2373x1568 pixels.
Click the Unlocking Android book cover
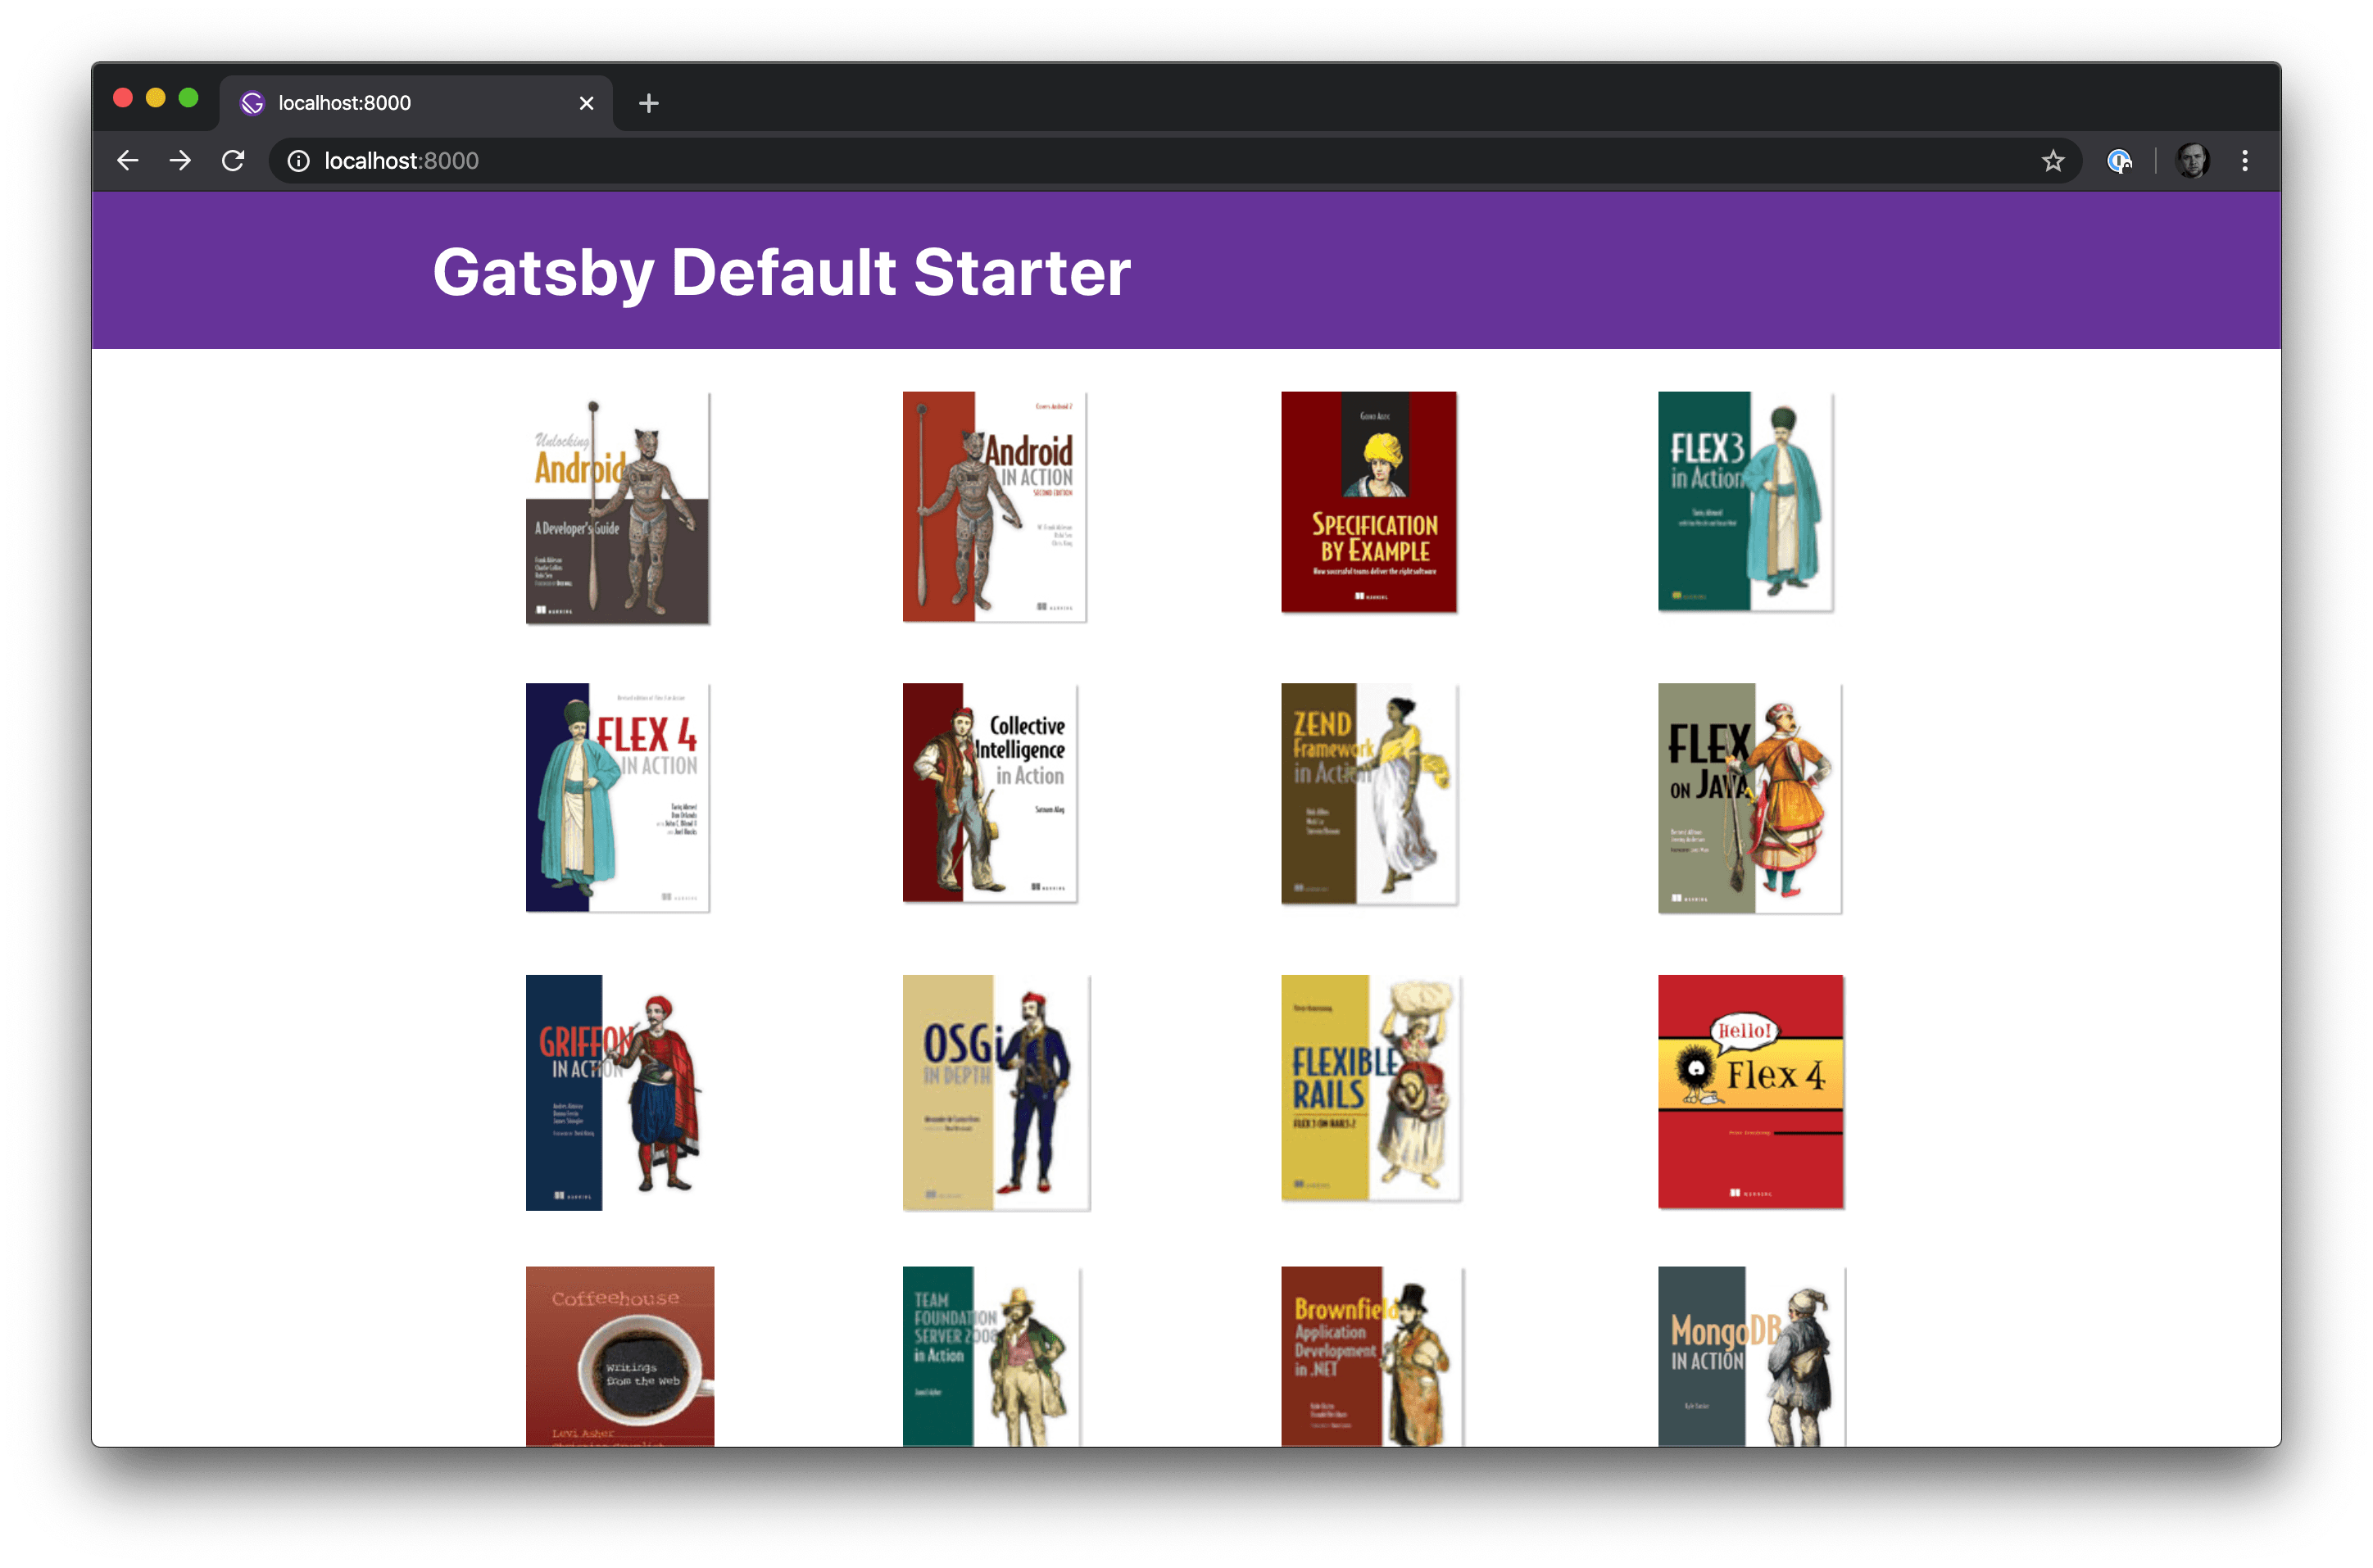(x=617, y=508)
